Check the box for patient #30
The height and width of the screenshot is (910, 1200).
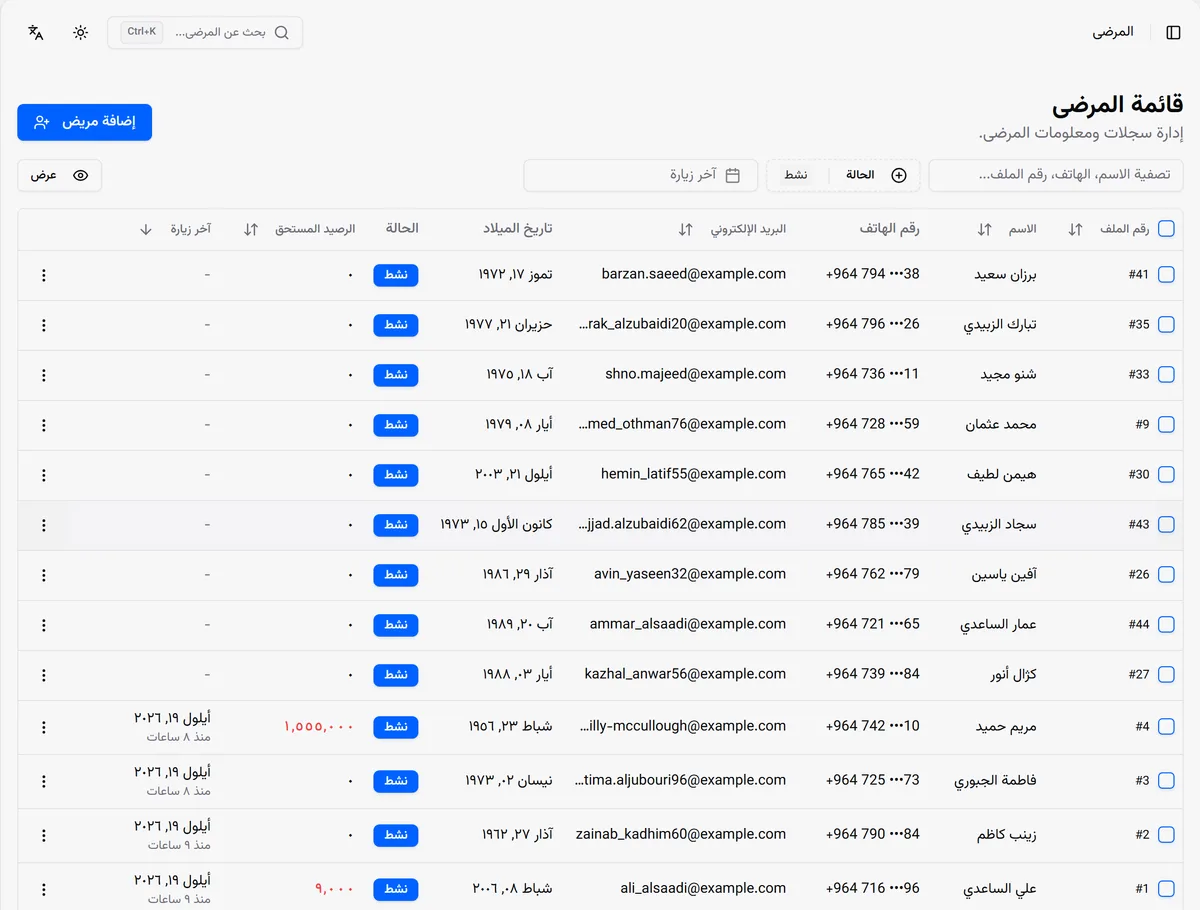click(1166, 475)
